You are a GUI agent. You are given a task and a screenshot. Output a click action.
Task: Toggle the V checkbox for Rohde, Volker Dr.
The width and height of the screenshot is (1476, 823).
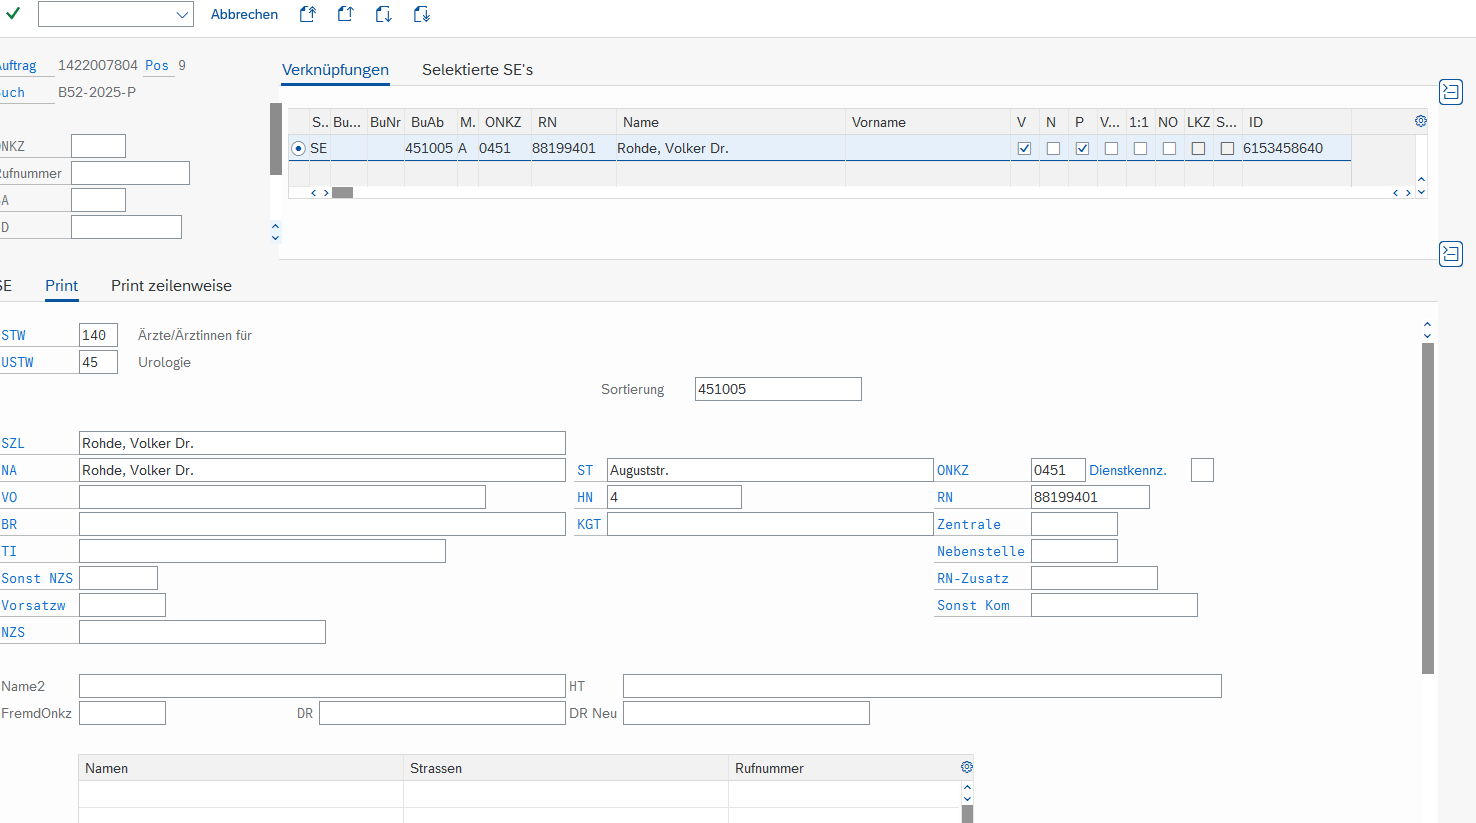pos(1024,148)
